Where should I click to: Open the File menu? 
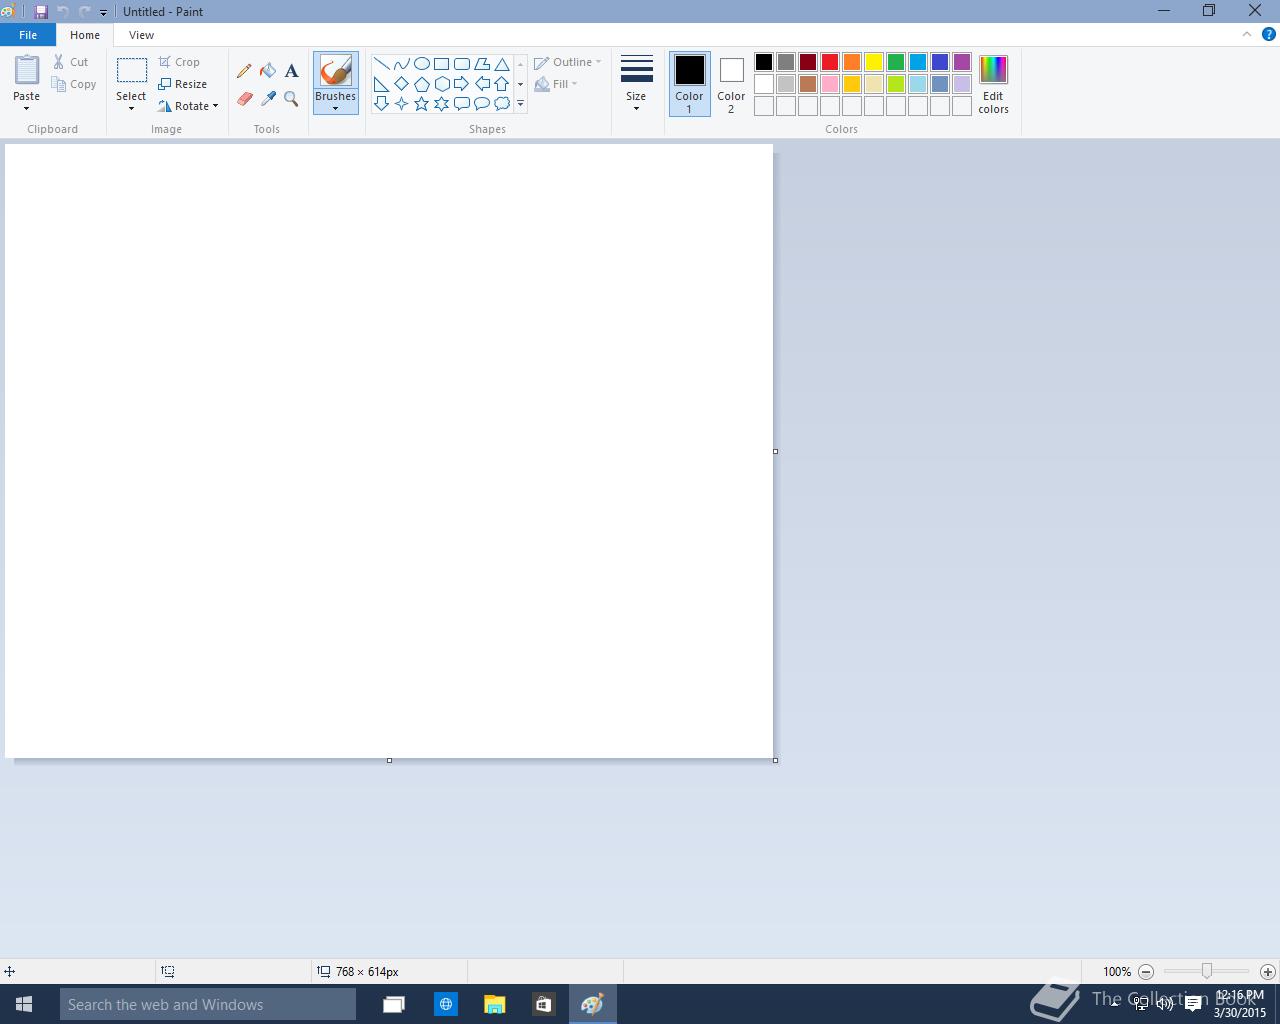pos(28,35)
